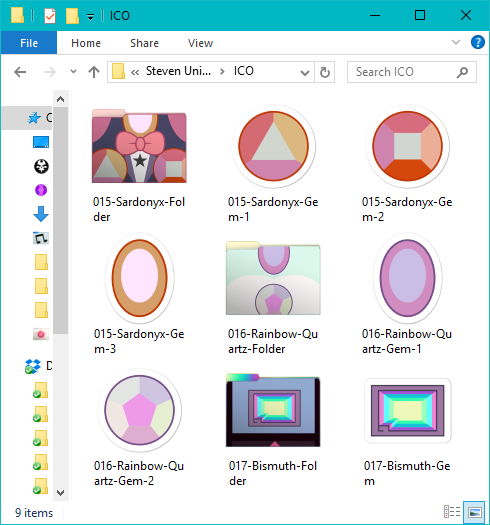Maximize the ICO Explorer window
Image resolution: width=490 pixels, height=525 pixels.
coord(420,15)
